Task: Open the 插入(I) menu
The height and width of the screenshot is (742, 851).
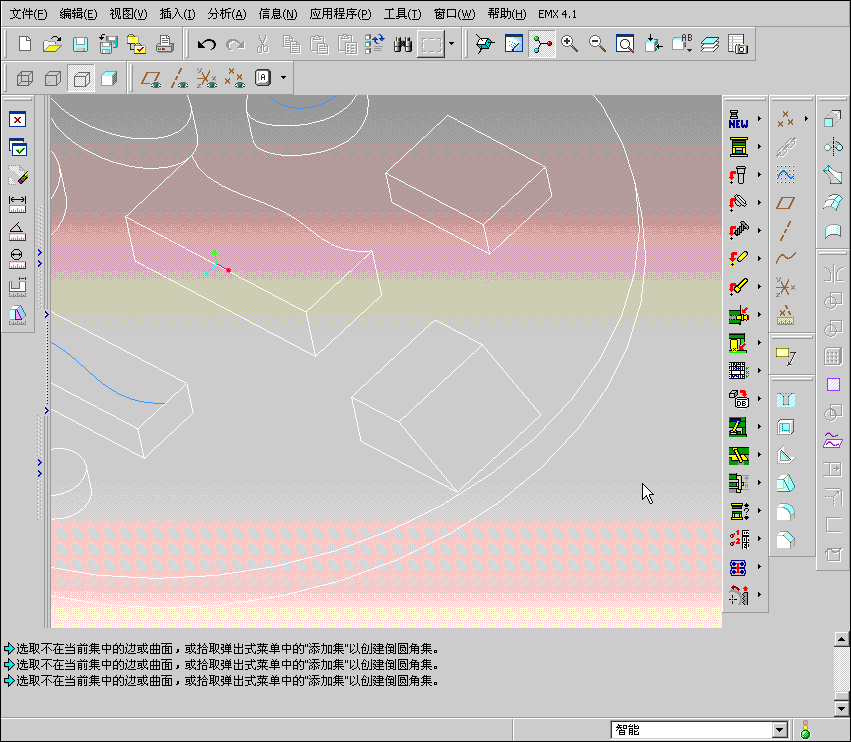Action: pyautogui.click(x=177, y=14)
